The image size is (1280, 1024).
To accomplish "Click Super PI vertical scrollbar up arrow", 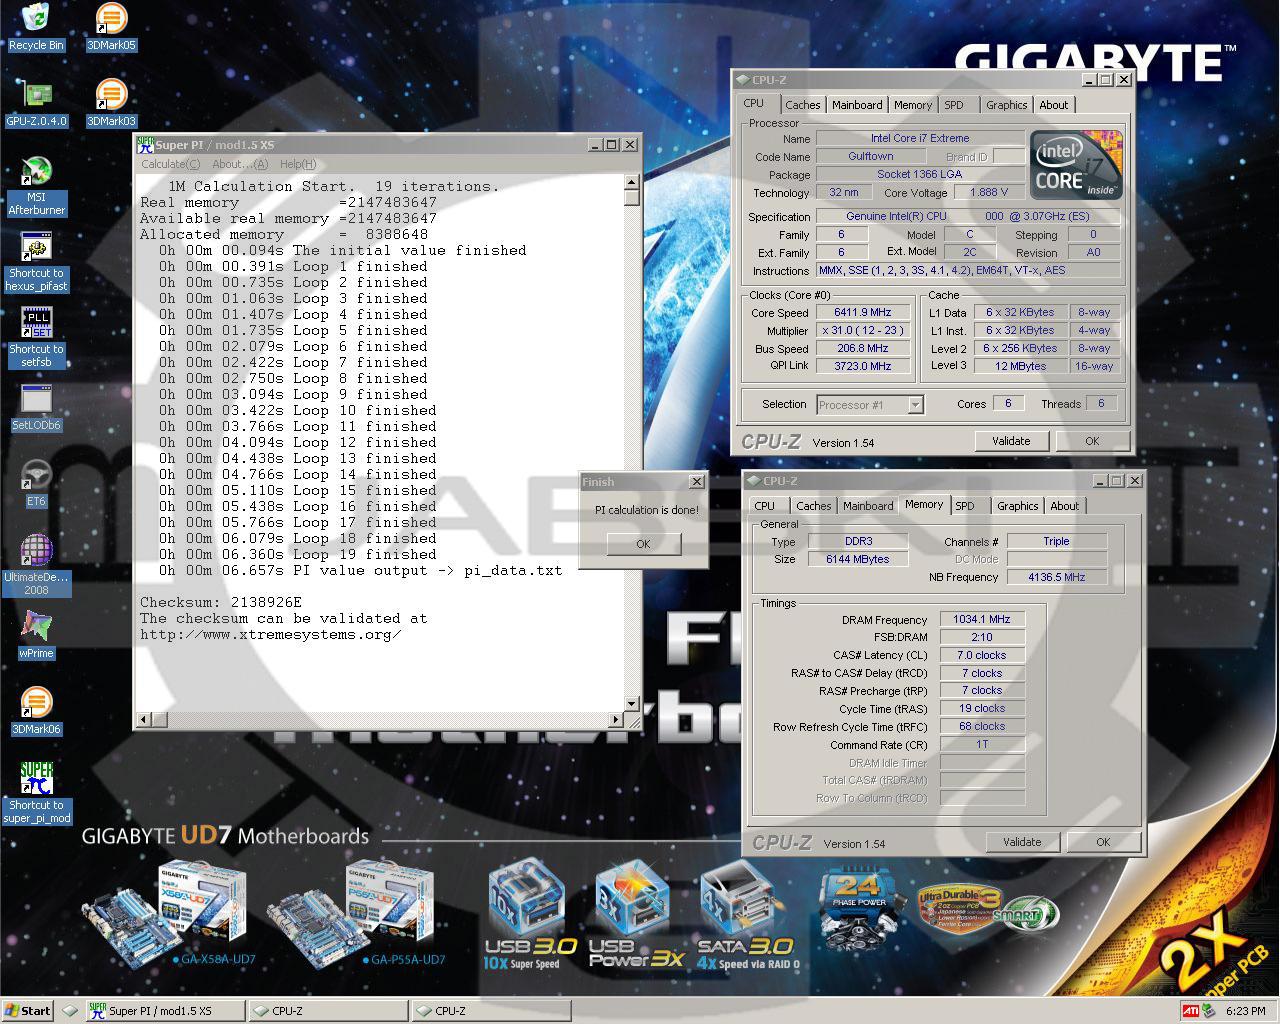I will pyautogui.click(x=632, y=182).
